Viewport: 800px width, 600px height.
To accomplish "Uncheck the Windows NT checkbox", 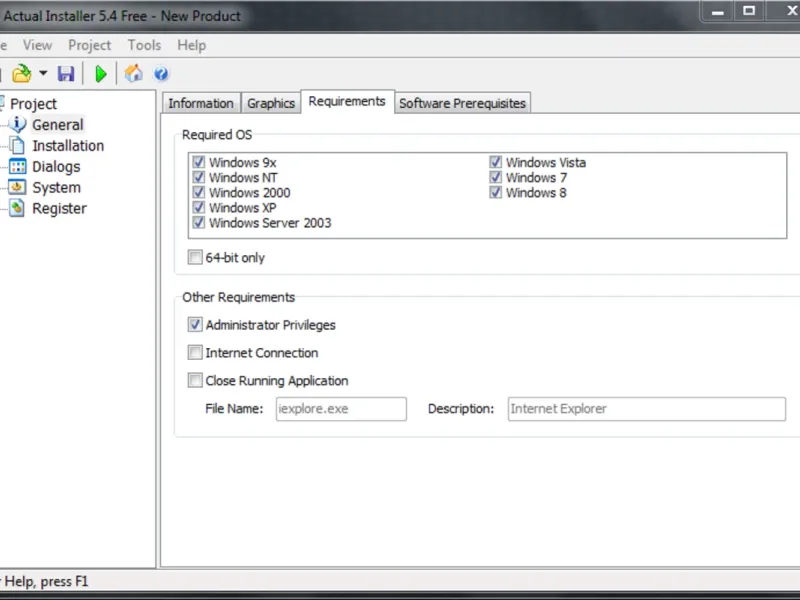I will (x=198, y=178).
